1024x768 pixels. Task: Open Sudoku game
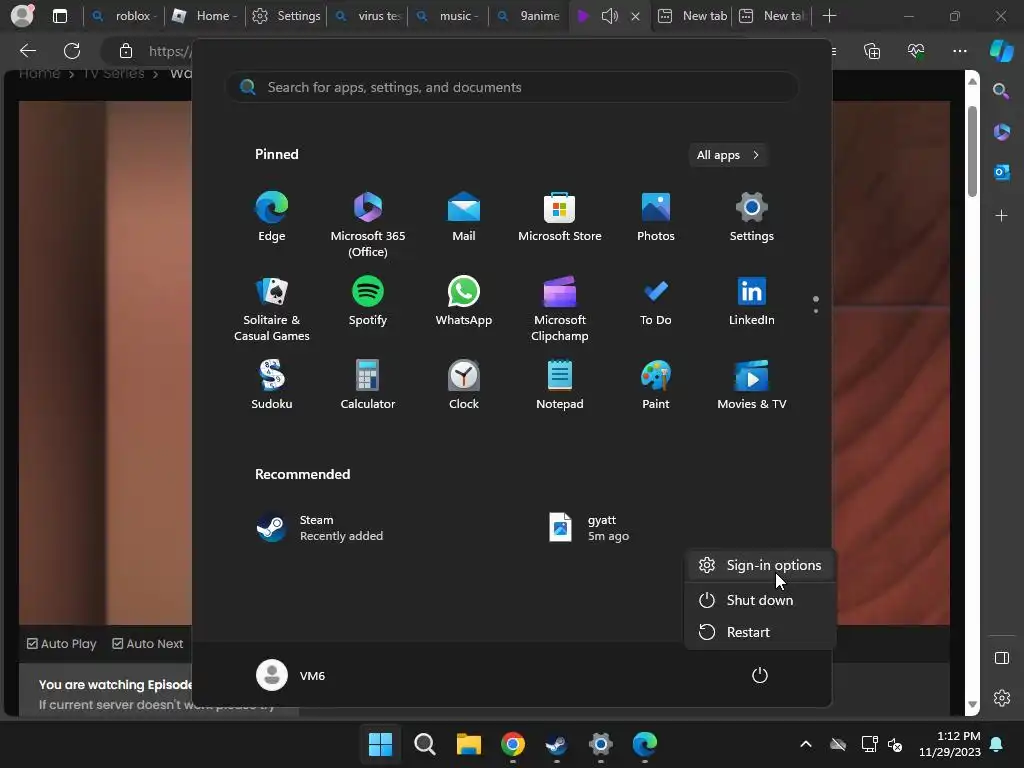coord(272,385)
